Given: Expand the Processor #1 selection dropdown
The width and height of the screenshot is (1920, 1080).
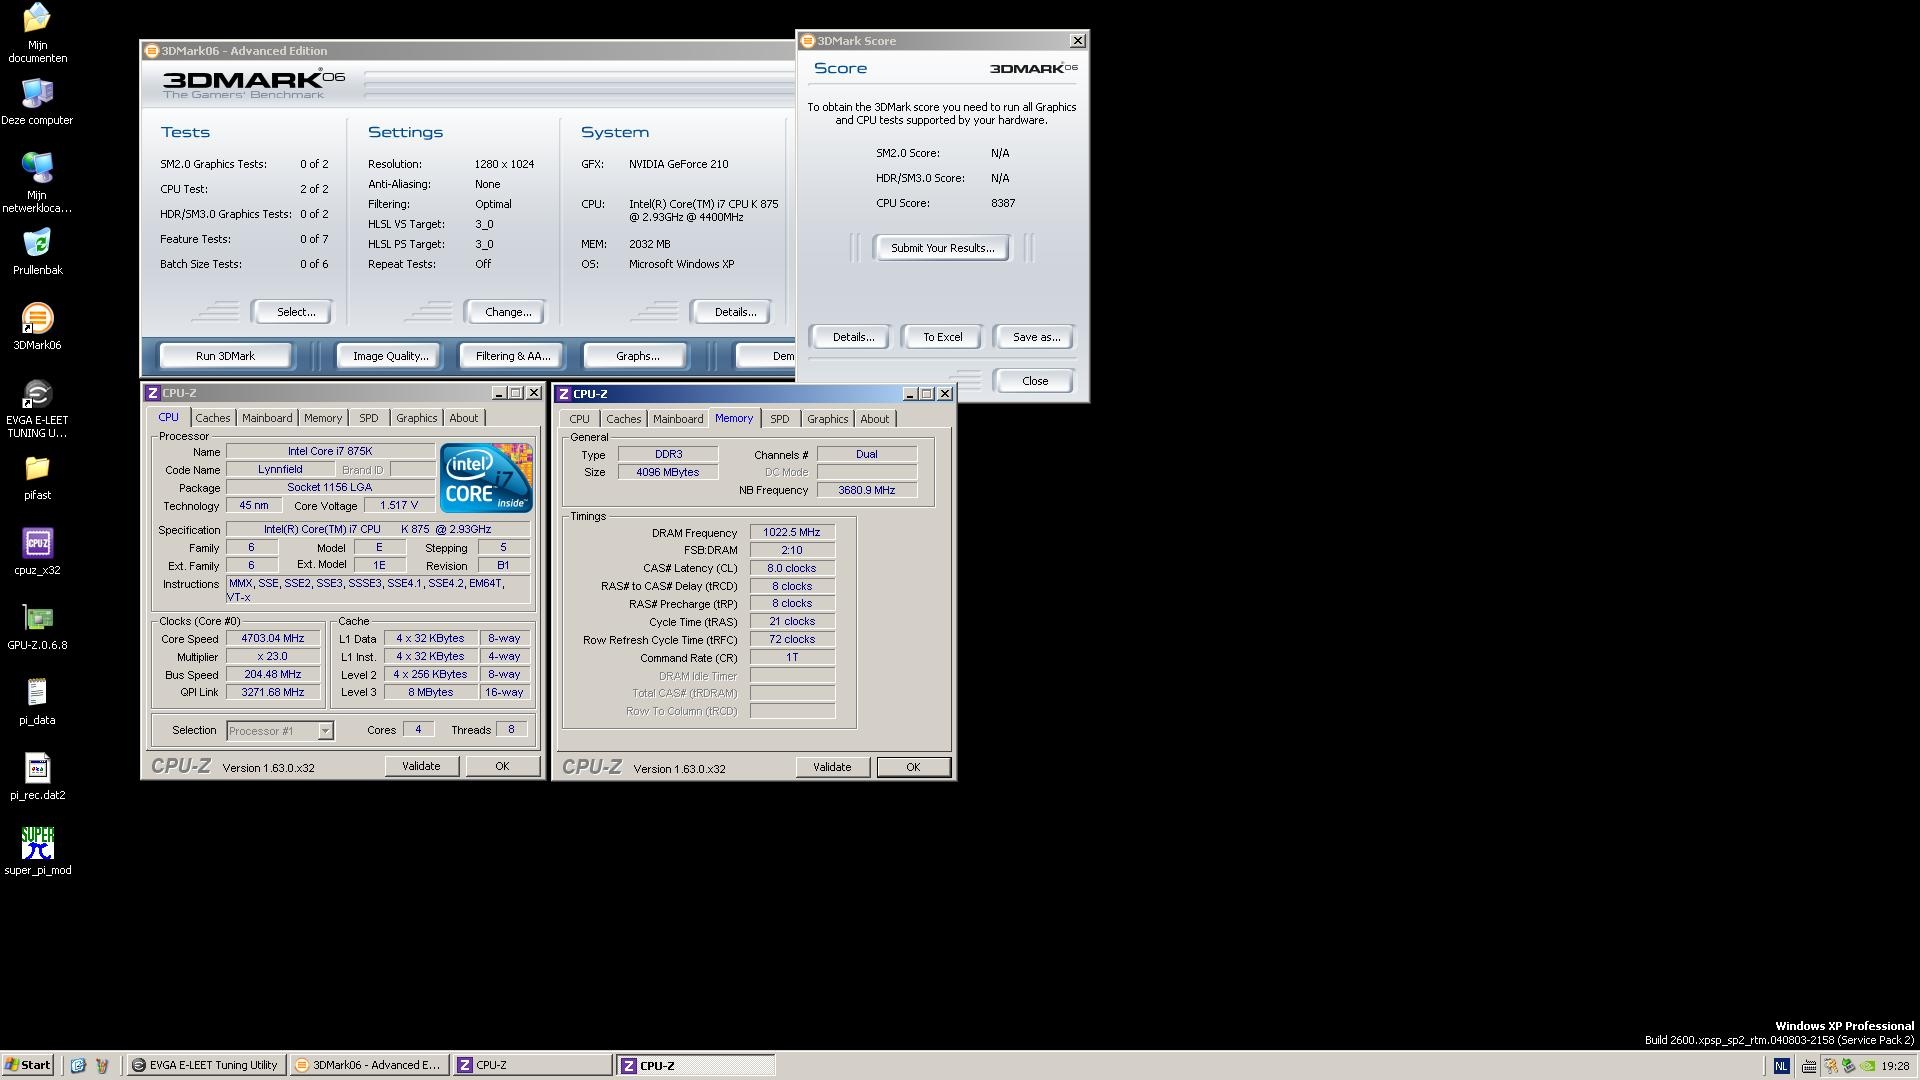Looking at the screenshot, I should (325, 731).
